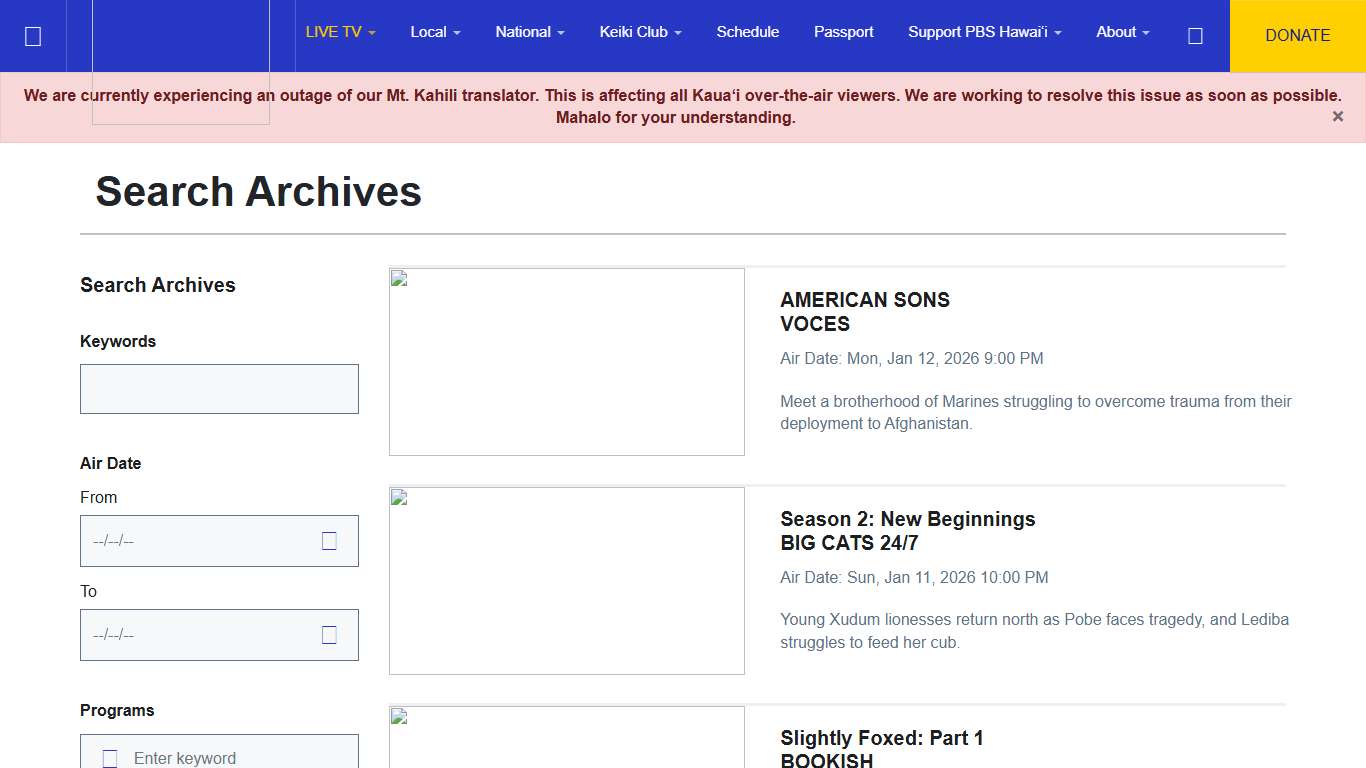Open the Passport menu item
1366x768 pixels.
[843, 32]
